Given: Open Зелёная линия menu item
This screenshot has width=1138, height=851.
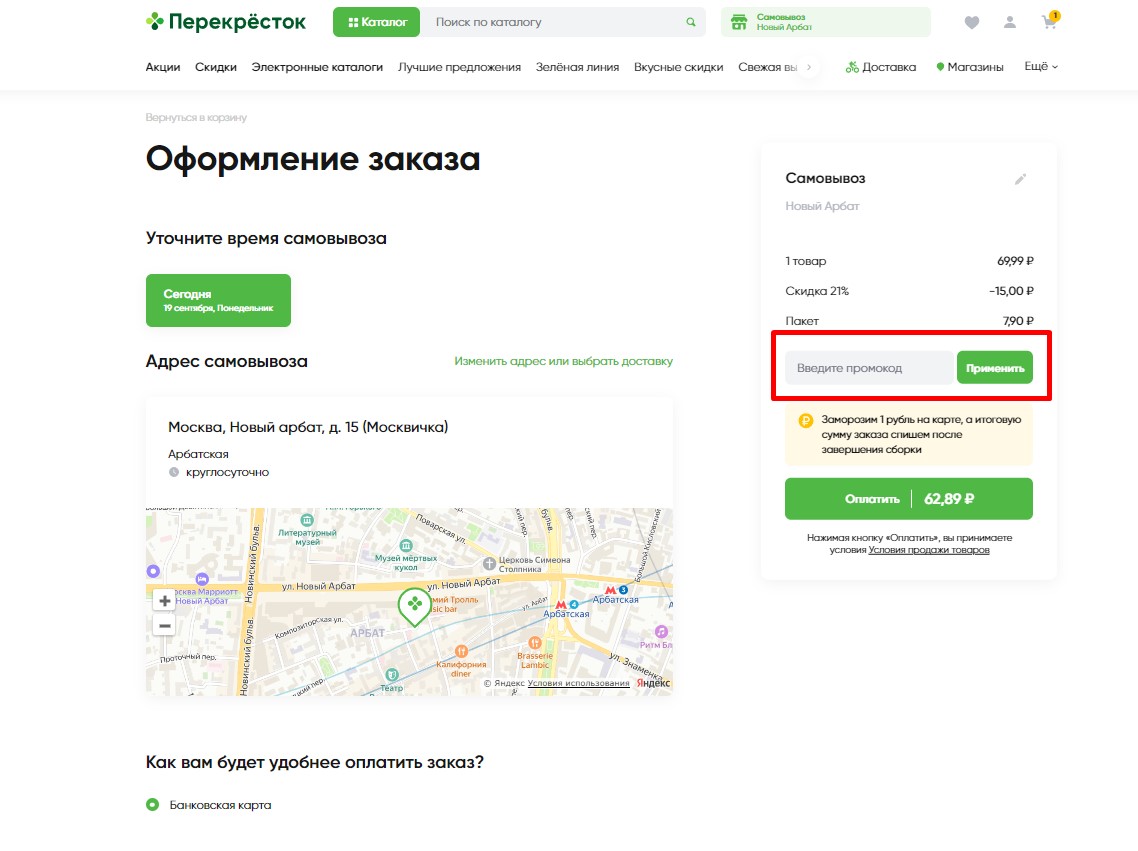Looking at the screenshot, I should point(577,67).
